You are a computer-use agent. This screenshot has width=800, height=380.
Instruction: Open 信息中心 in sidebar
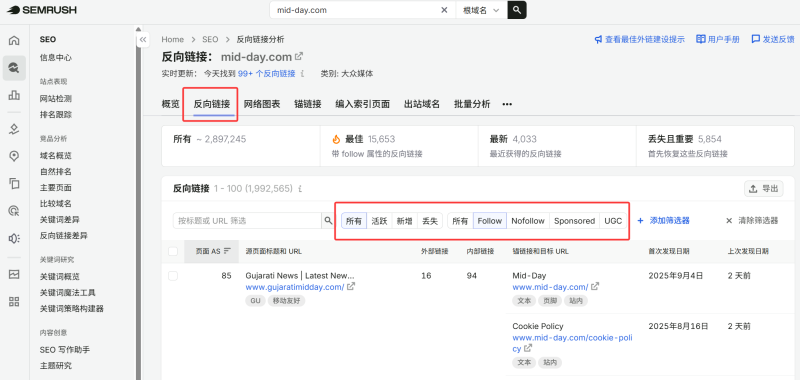pos(56,58)
